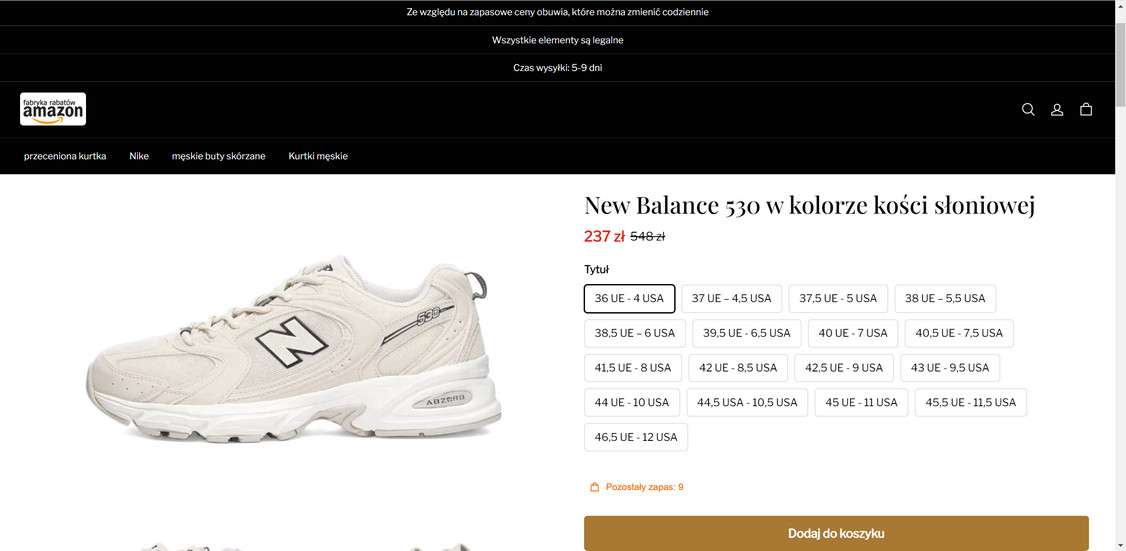Select size 36 UE - 4 USA
The width and height of the screenshot is (1126, 551).
point(629,298)
